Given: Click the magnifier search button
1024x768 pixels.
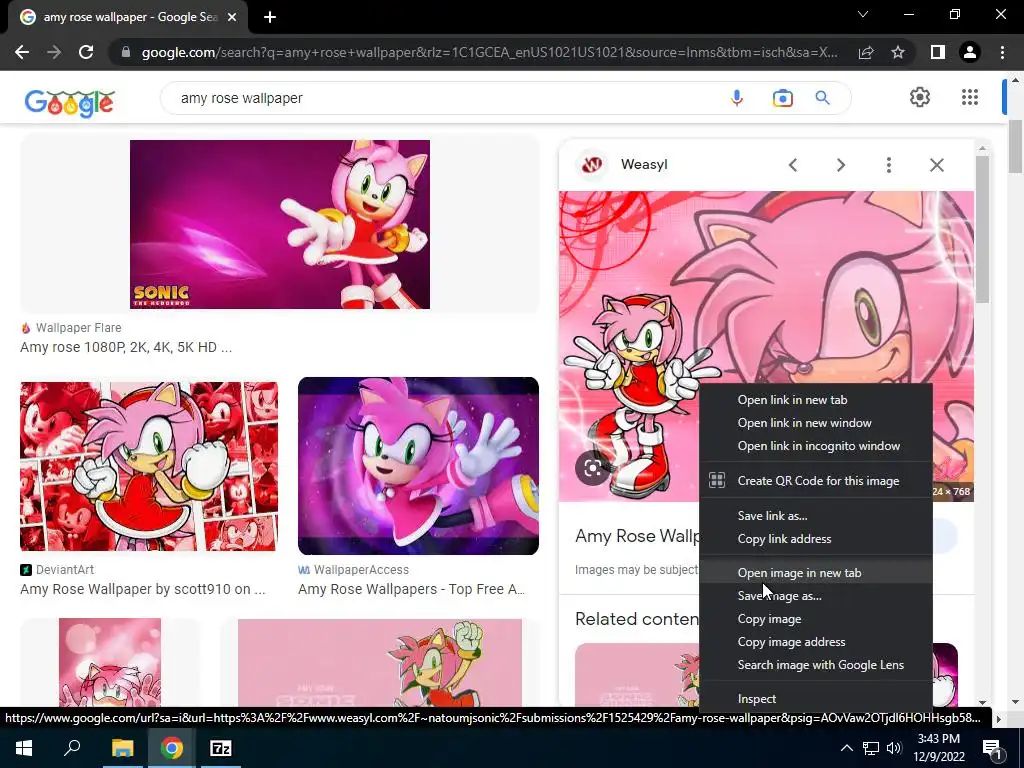Looking at the screenshot, I should [822, 98].
